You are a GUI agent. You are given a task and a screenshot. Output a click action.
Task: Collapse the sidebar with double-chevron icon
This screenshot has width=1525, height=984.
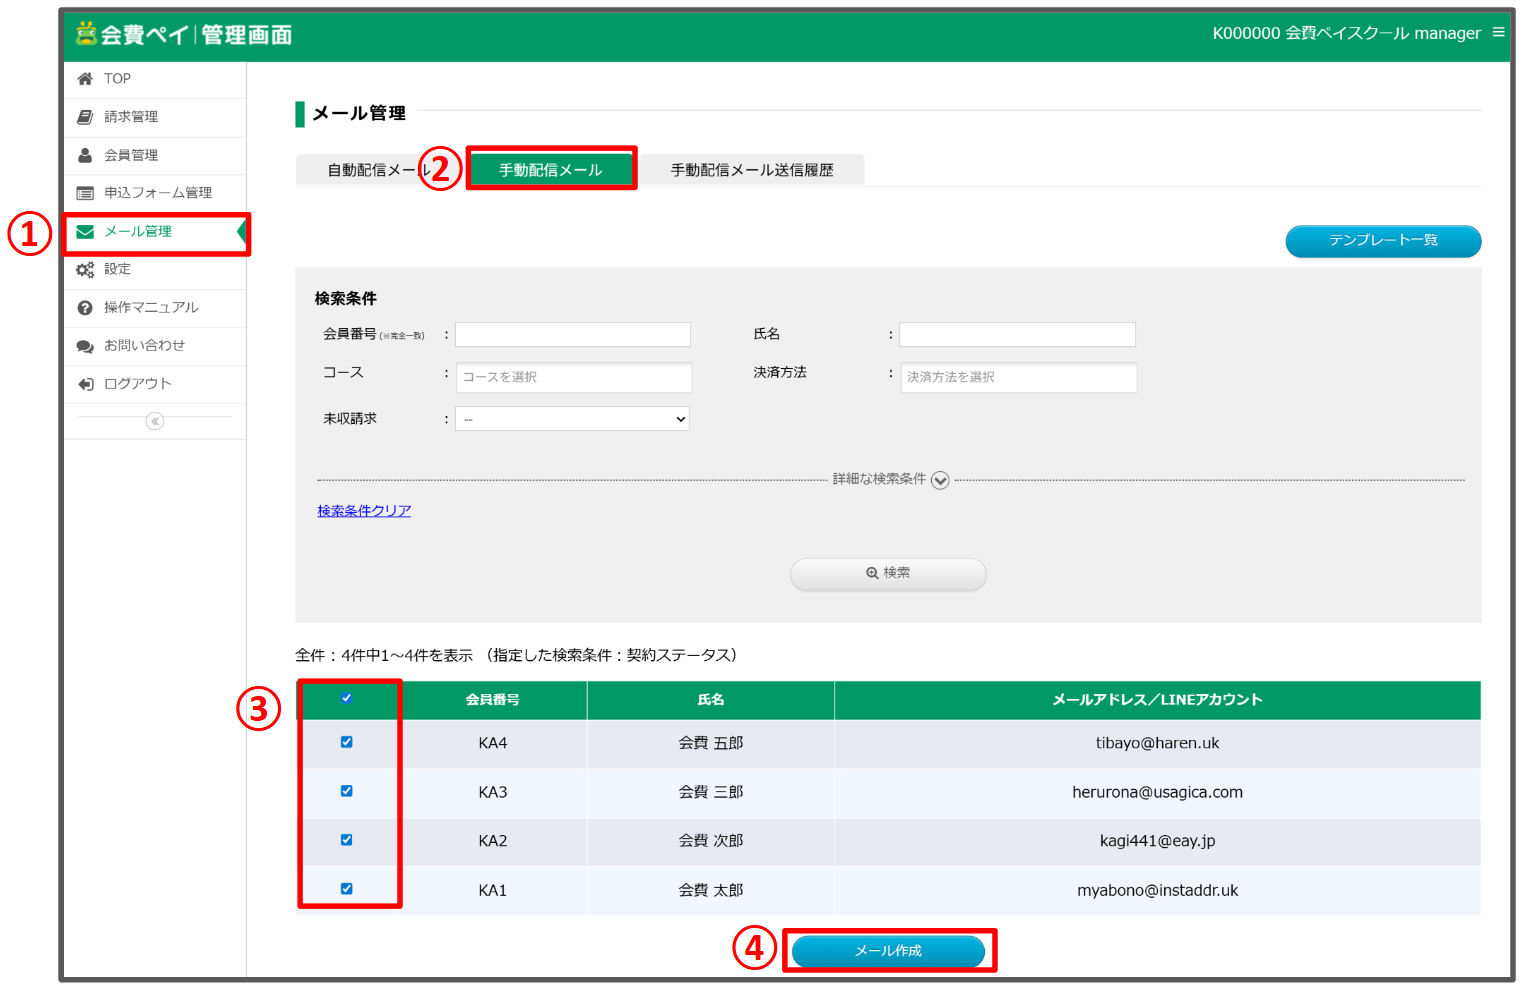click(x=154, y=421)
